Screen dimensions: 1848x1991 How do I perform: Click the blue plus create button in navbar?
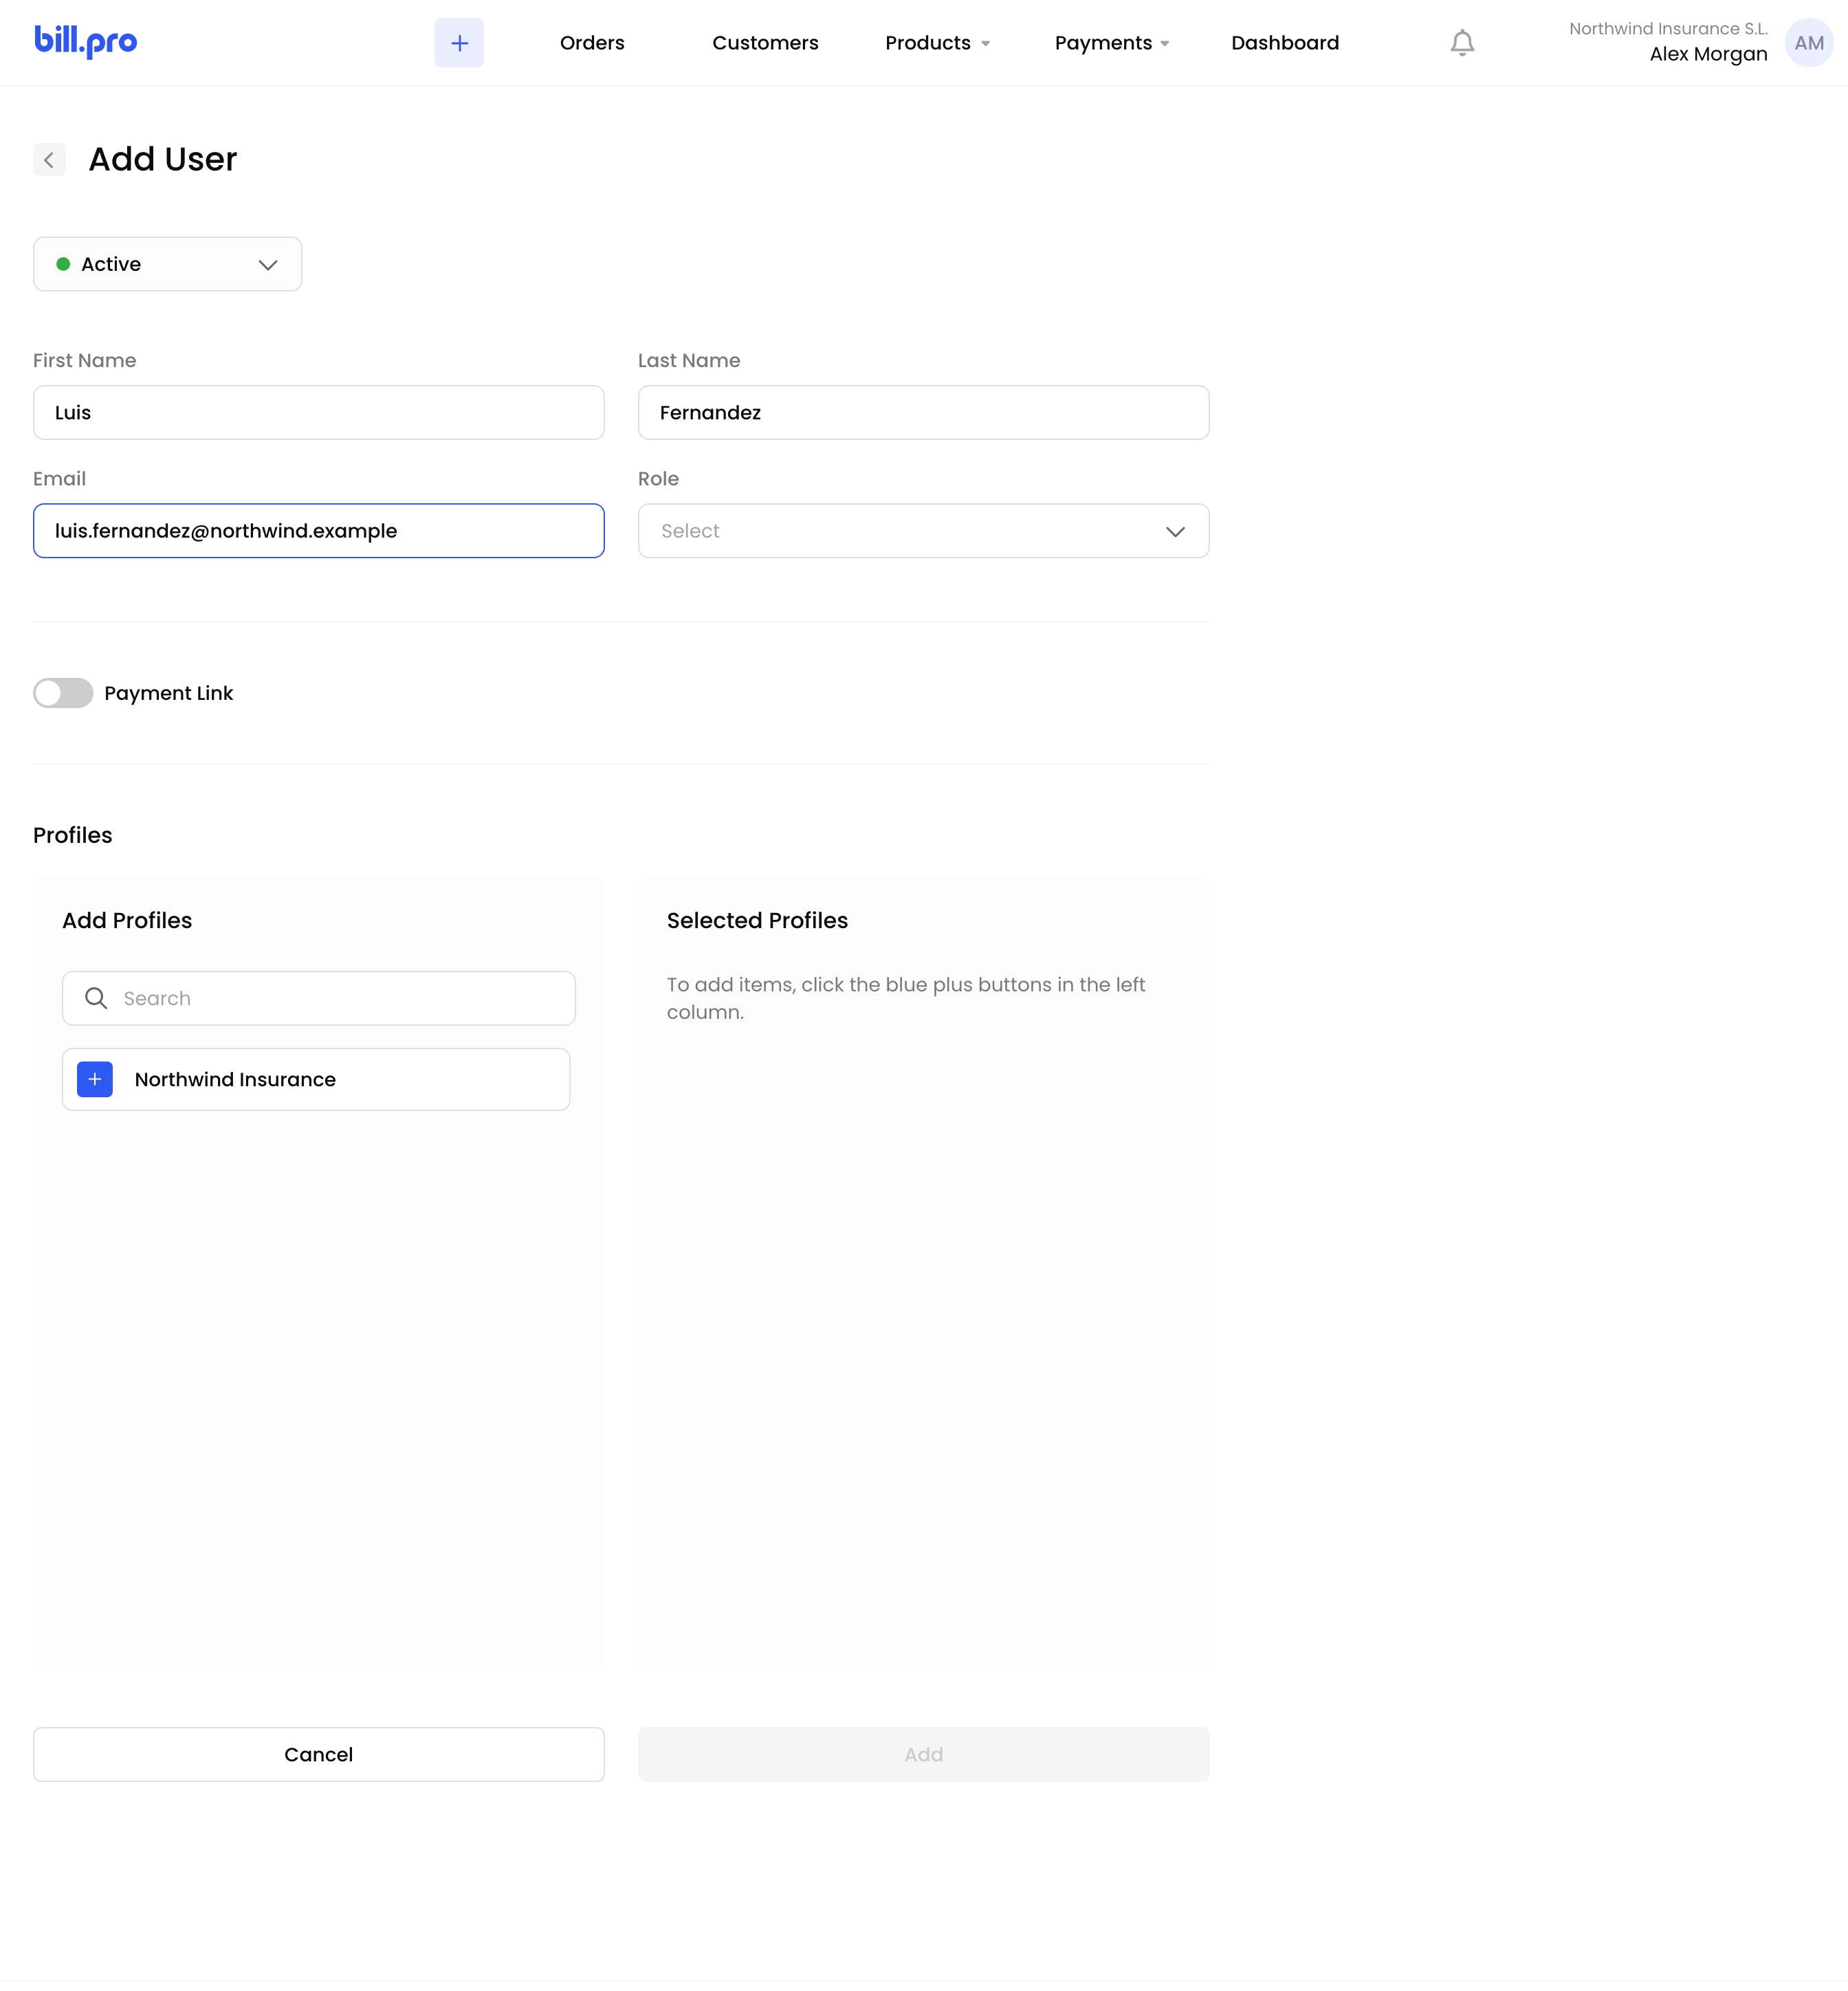pos(459,43)
